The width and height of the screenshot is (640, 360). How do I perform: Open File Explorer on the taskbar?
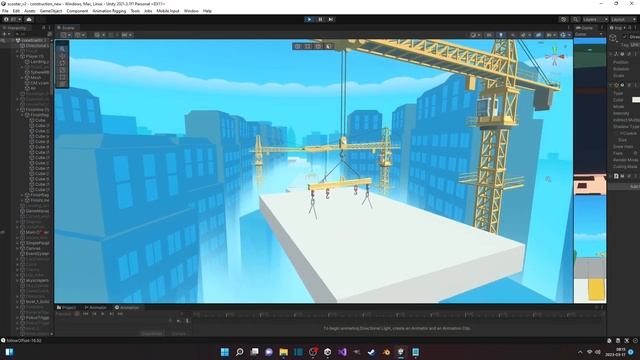coord(284,352)
